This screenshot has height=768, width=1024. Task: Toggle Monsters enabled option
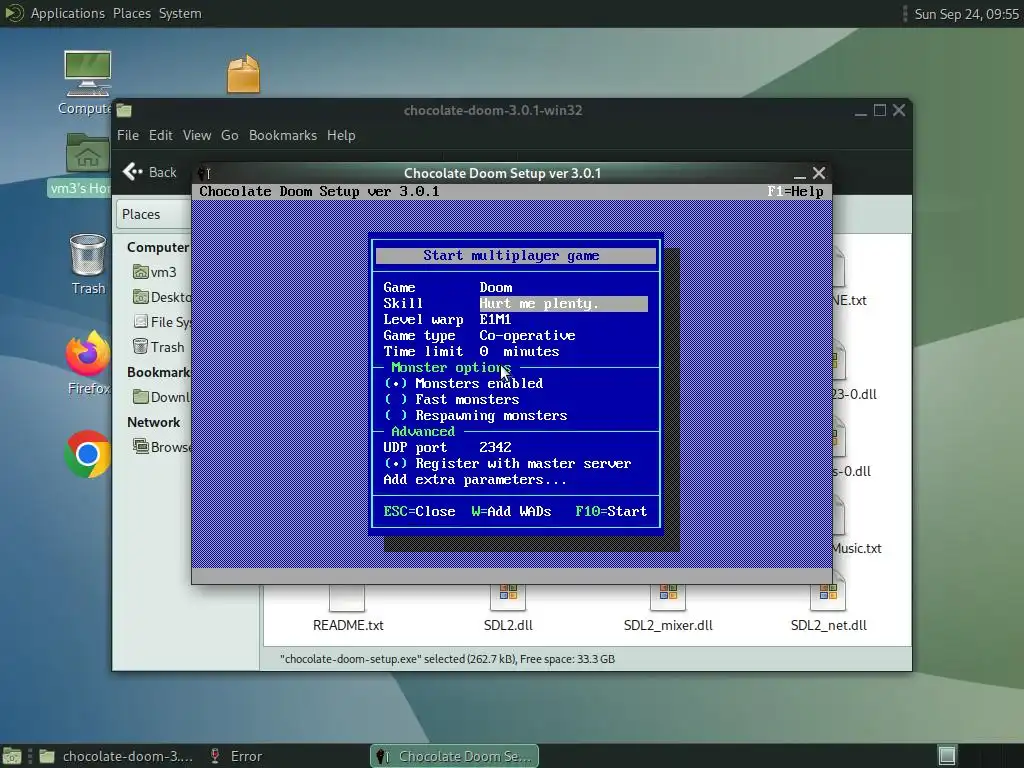pos(464,383)
